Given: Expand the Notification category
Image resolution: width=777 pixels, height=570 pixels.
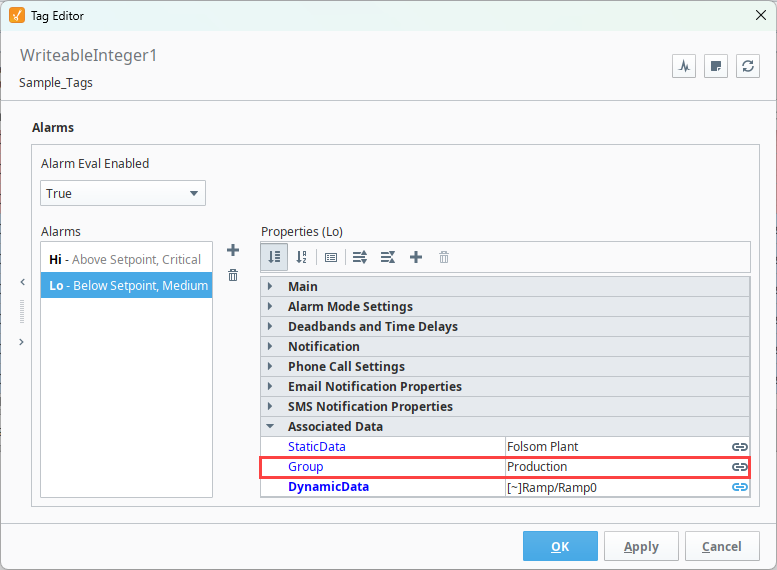Looking at the screenshot, I should (x=270, y=346).
